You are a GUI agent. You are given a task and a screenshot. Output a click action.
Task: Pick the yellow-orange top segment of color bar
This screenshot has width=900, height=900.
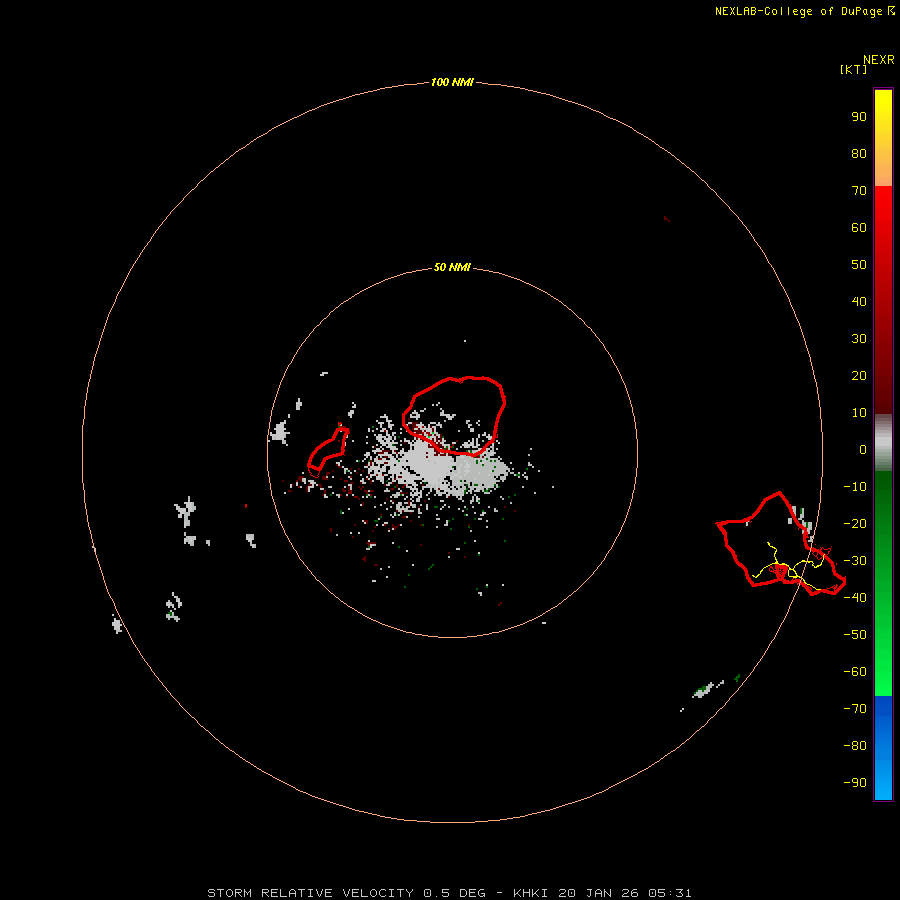[883, 138]
